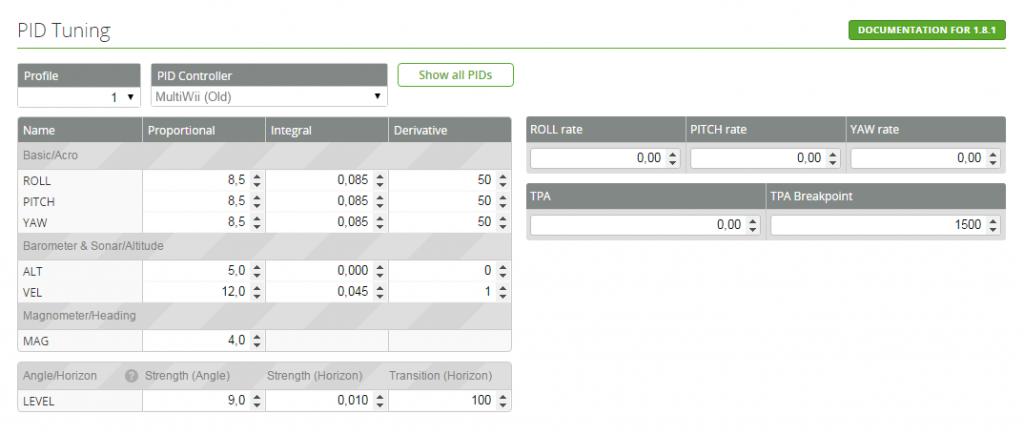Click the ROLL Proportional value field
The height and width of the screenshot is (435, 1024).
point(196,181)
